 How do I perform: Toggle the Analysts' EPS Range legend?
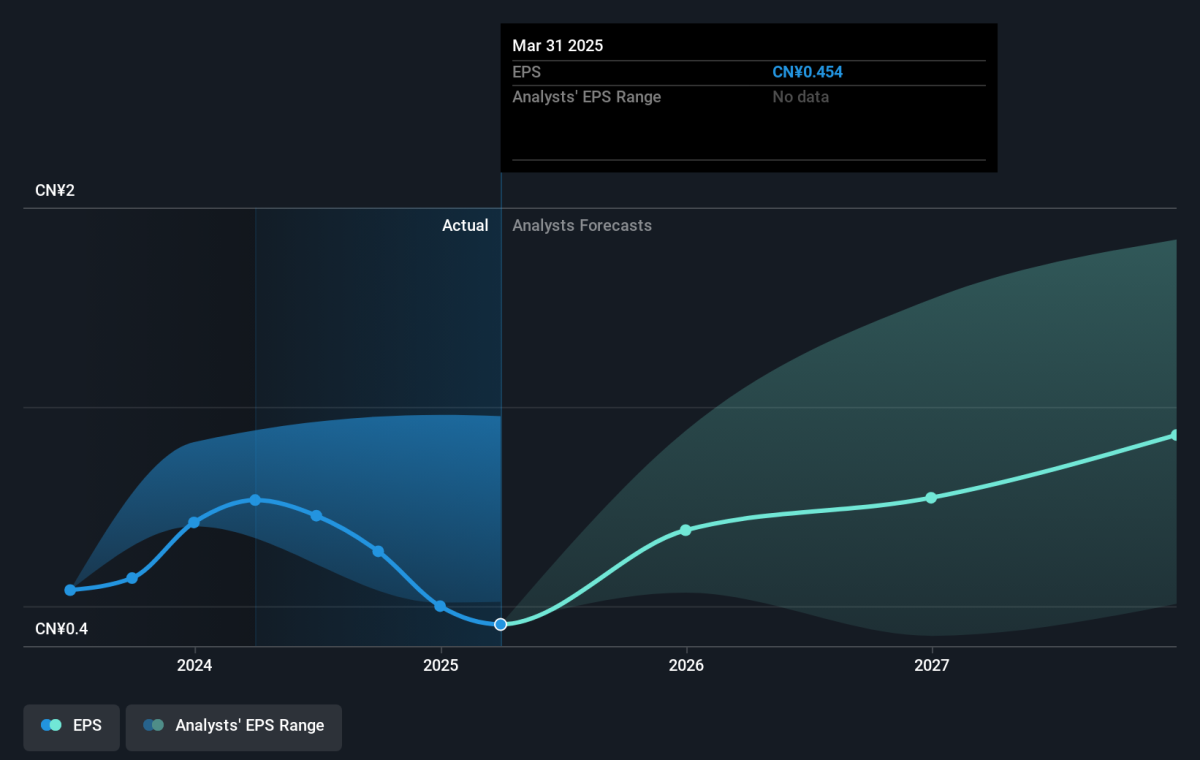(234, 727)
